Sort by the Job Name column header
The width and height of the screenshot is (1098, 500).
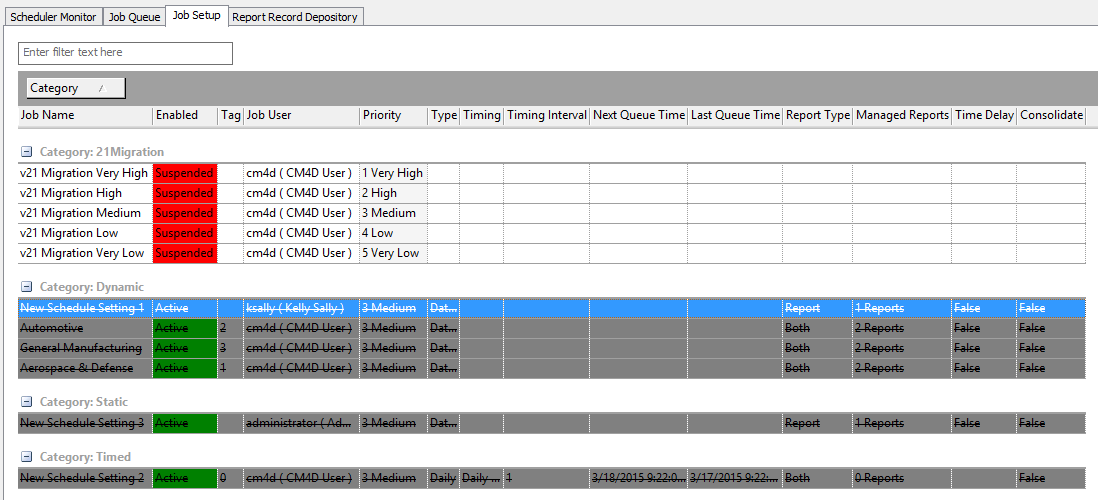coord(84,116)
